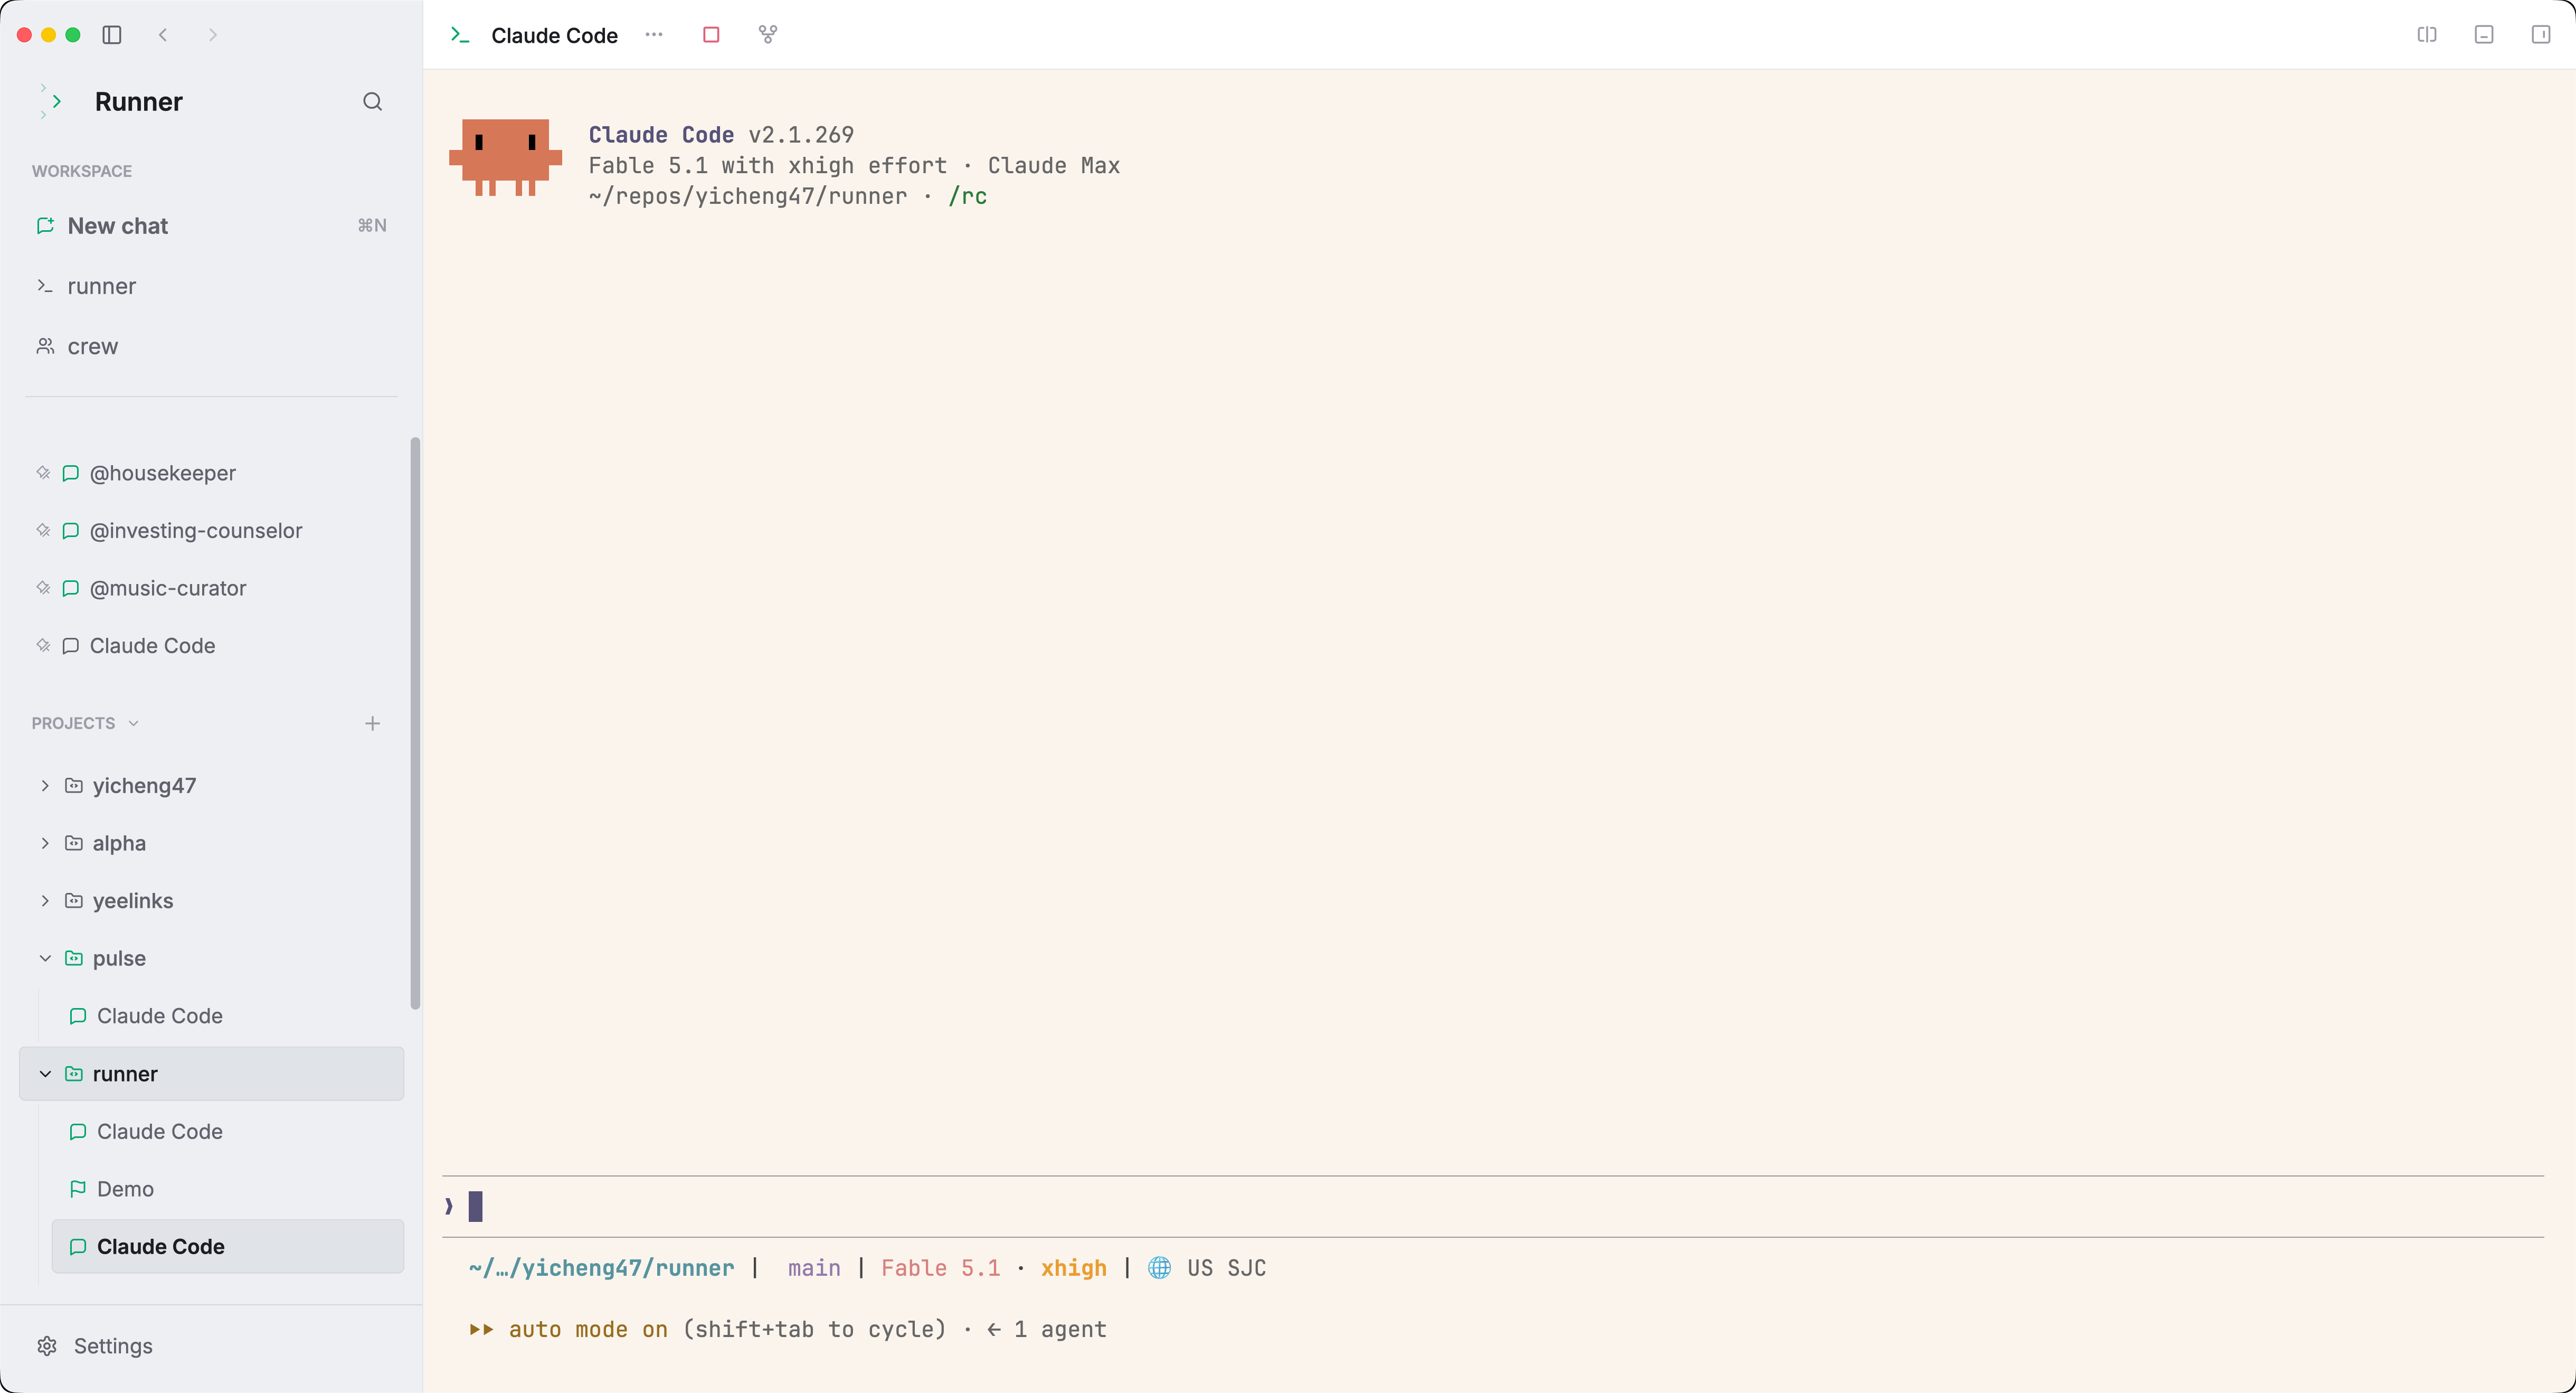
Task: Add a new project with the plus icon
Action: point(372,724)
